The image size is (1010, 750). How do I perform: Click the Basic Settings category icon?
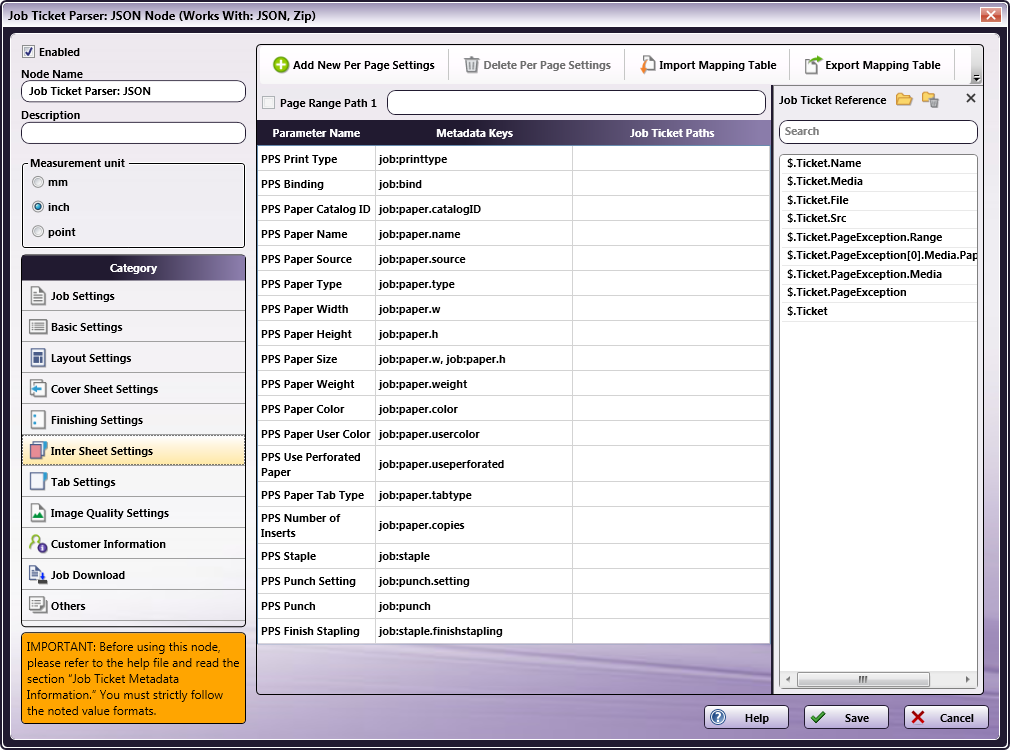[38, 327]
